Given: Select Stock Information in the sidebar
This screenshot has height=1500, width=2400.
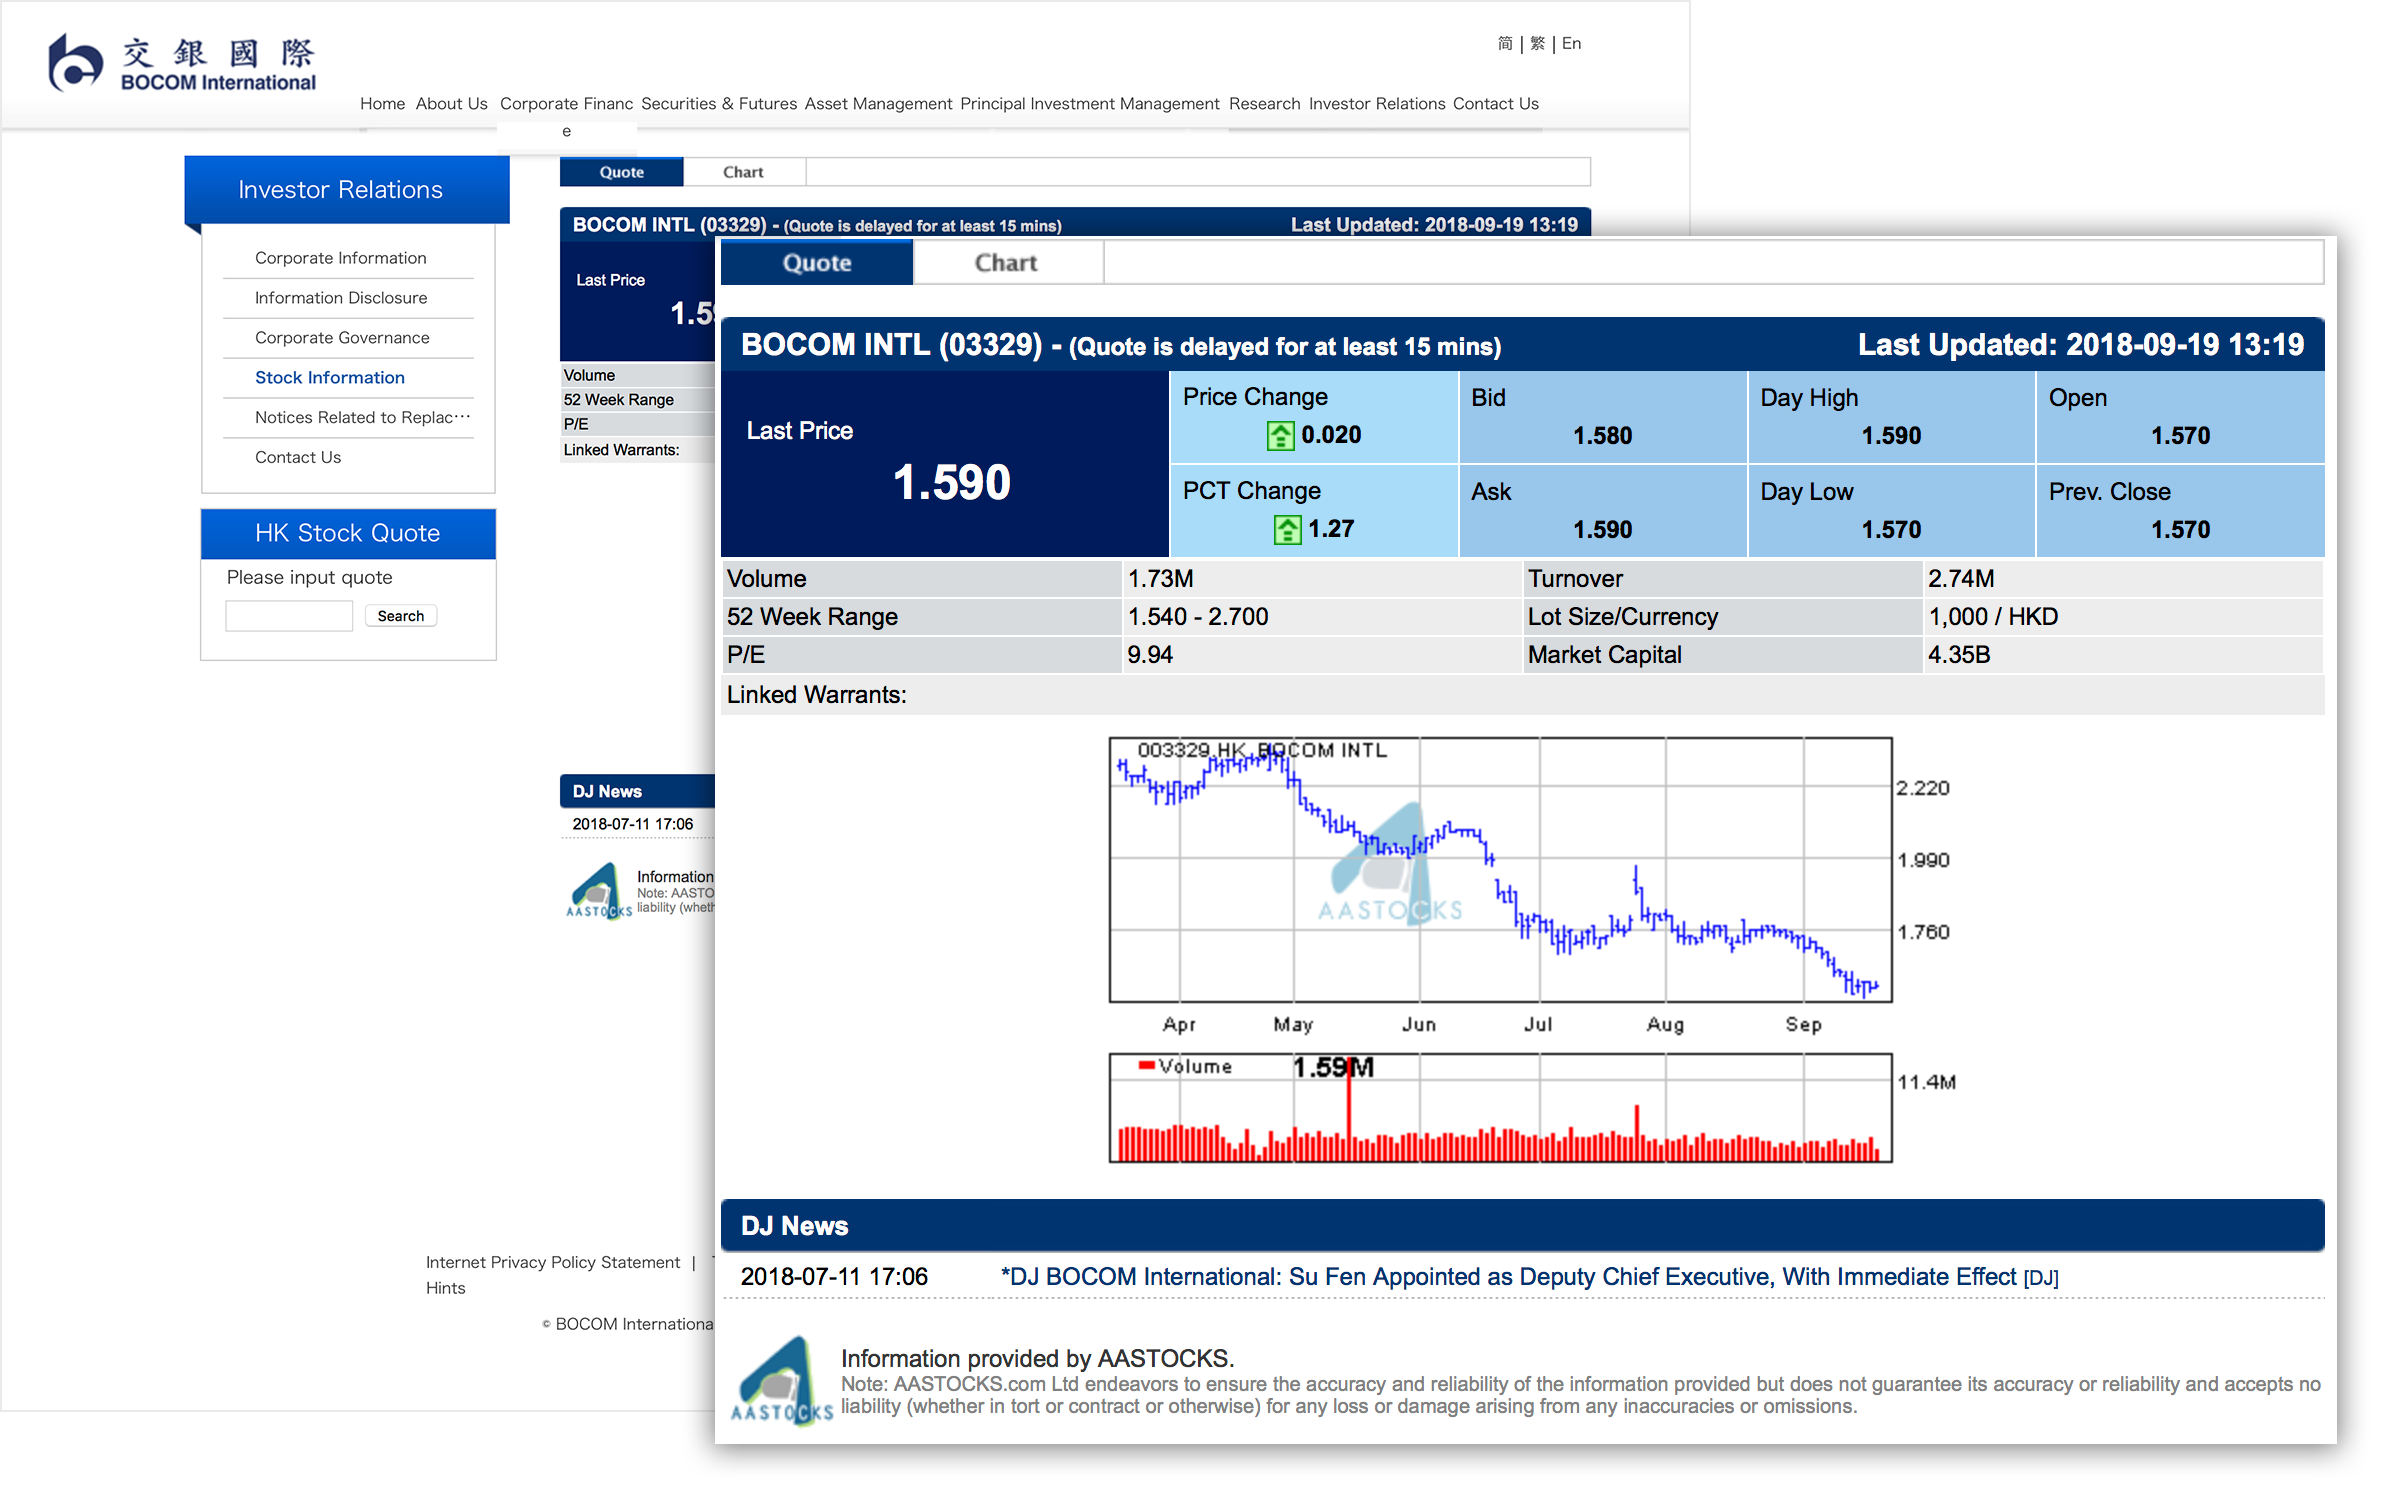Looking at the screenshot, I should (329, 377).
